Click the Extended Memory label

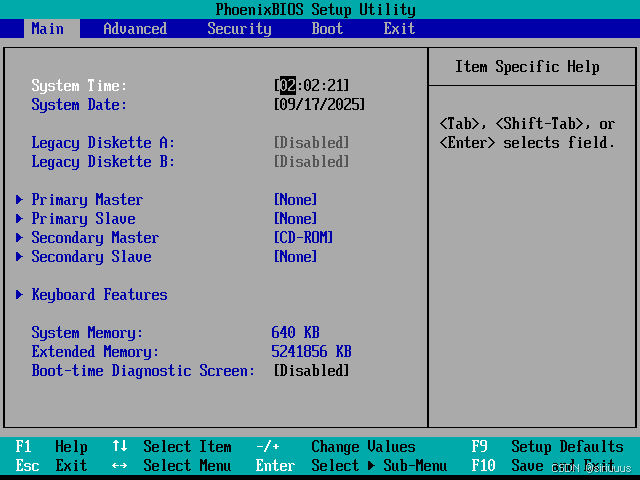(x=95, y=352)
